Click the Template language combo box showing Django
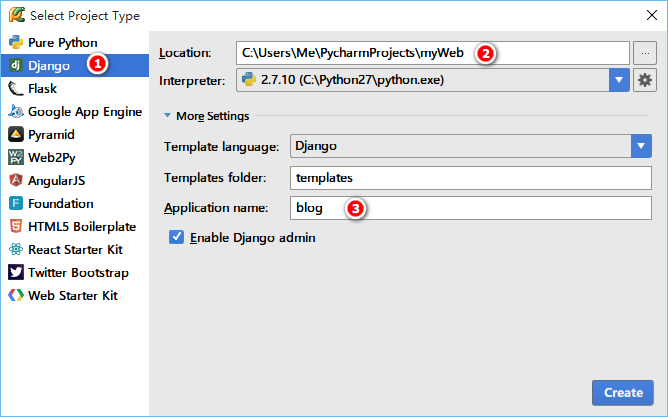Screen dimensions: 668x417 tap(471, 146)
